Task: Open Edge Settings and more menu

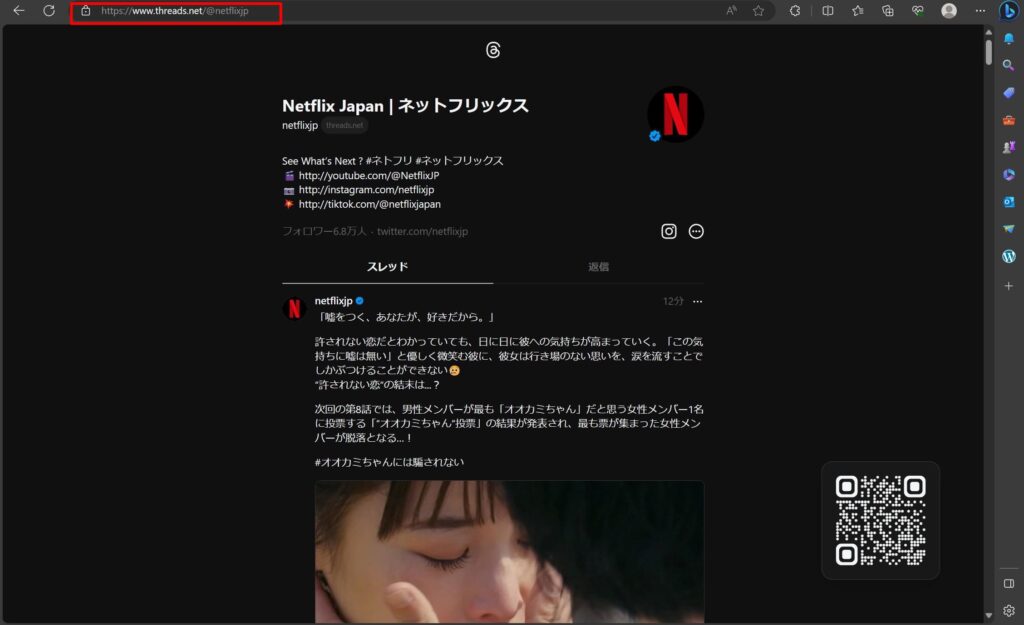Action: [980, 10]
